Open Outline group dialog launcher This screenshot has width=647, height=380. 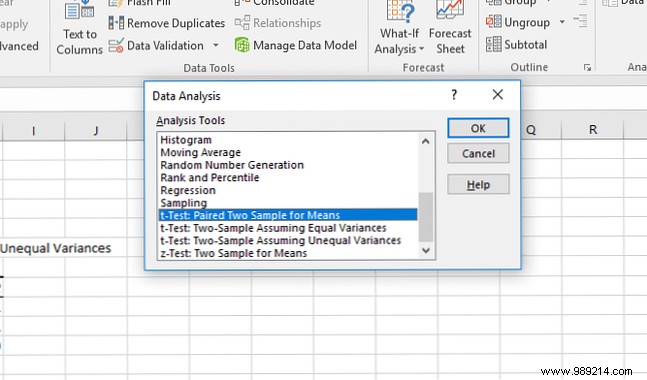[587, 68]
